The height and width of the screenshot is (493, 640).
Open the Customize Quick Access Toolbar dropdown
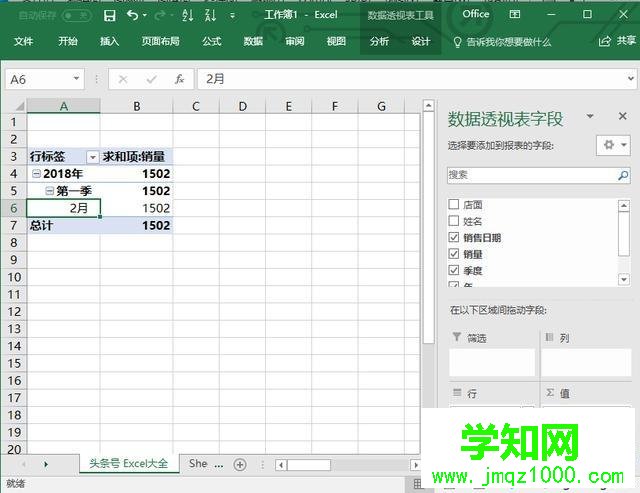(232, 16)
